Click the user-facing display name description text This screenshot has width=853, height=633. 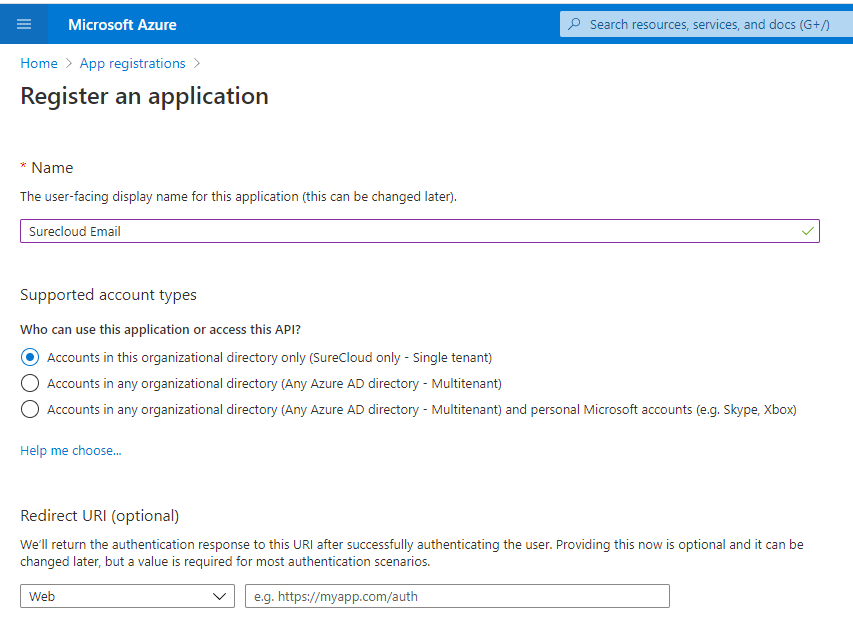(x=238, y=196)
